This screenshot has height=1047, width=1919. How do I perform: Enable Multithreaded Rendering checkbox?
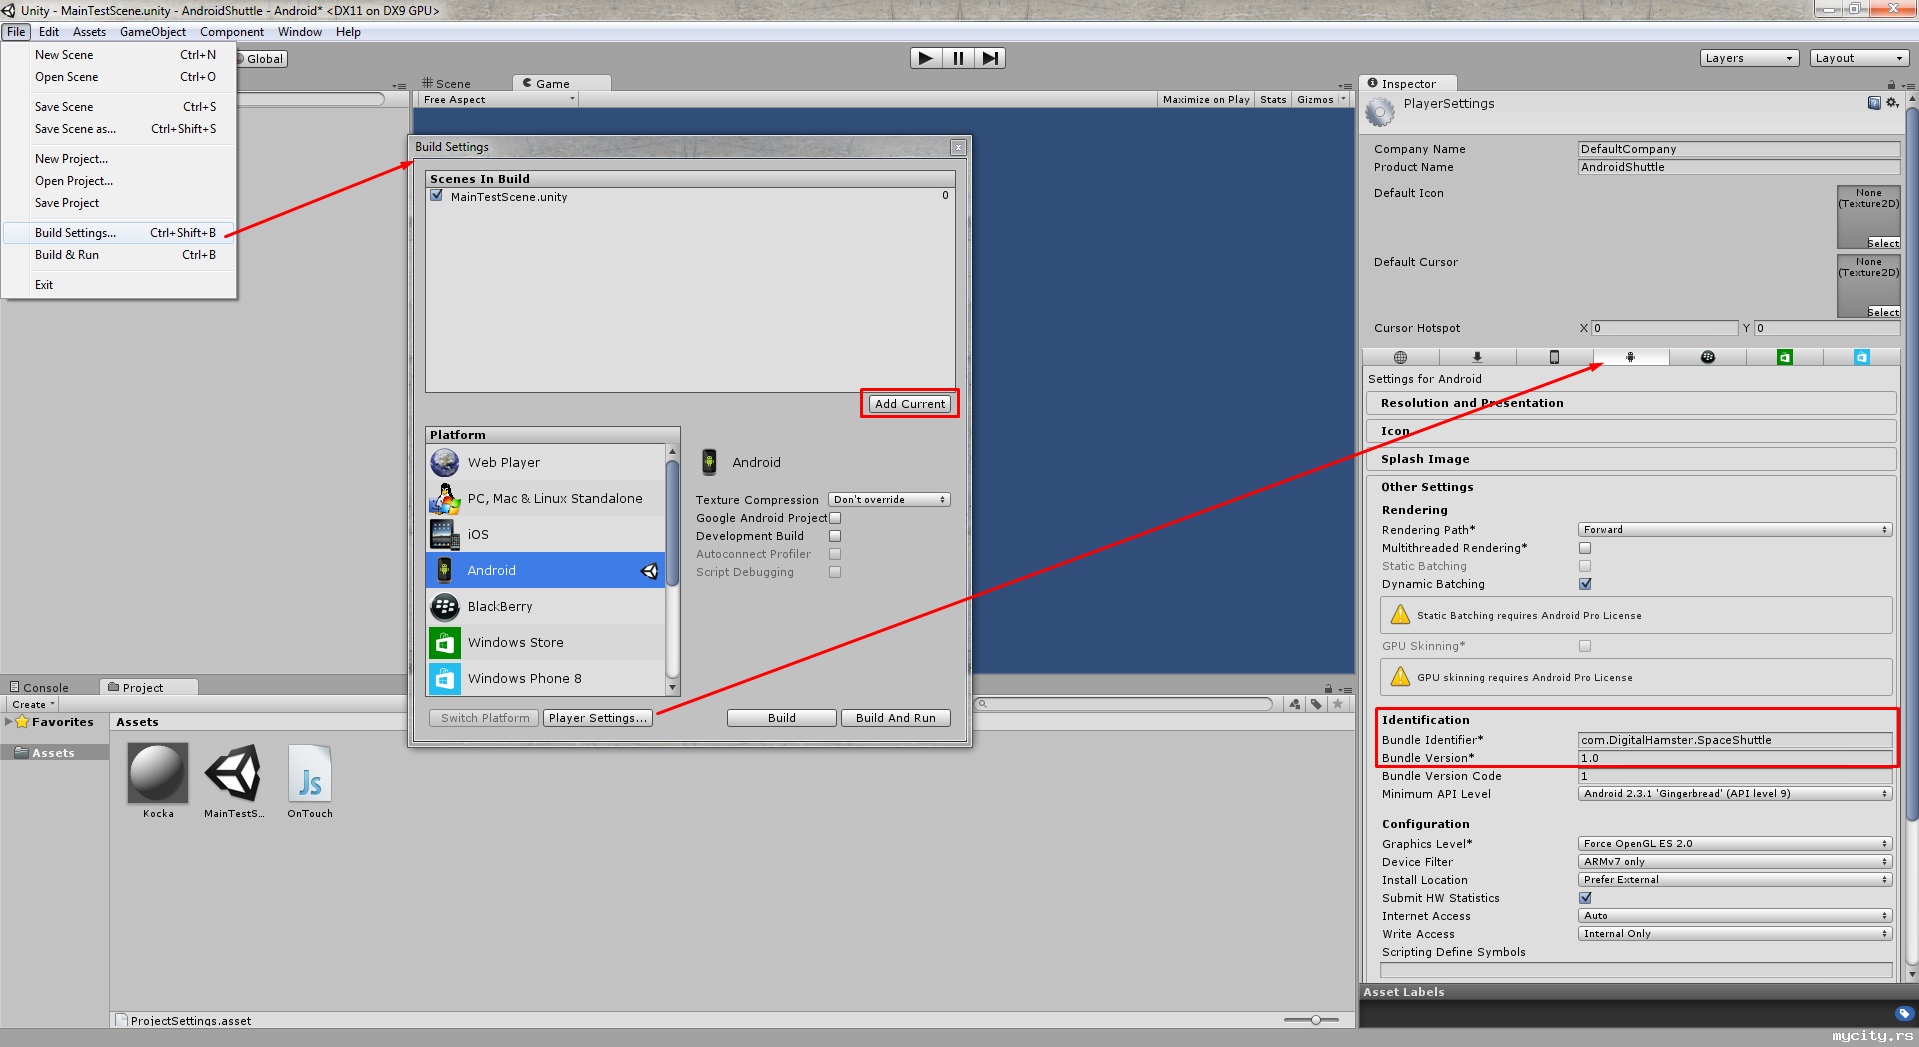tap(1585, 548)
